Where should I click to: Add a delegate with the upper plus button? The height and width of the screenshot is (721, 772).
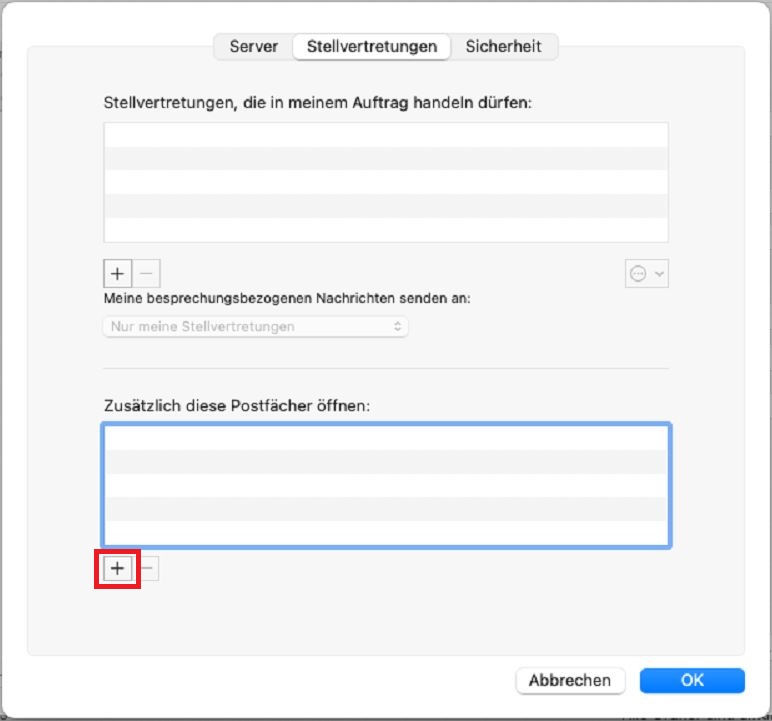[117, 273]
